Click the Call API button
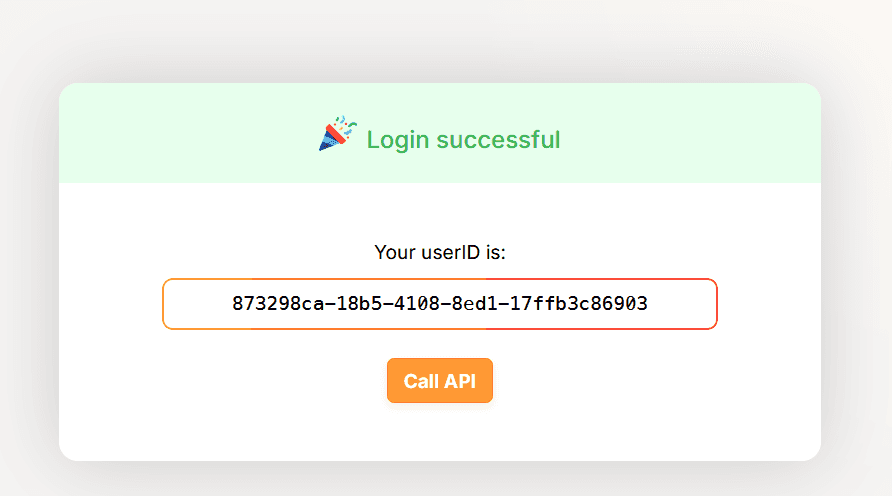Image resolution: width=892 pixels, height=496 pixels. pos(440,381)
